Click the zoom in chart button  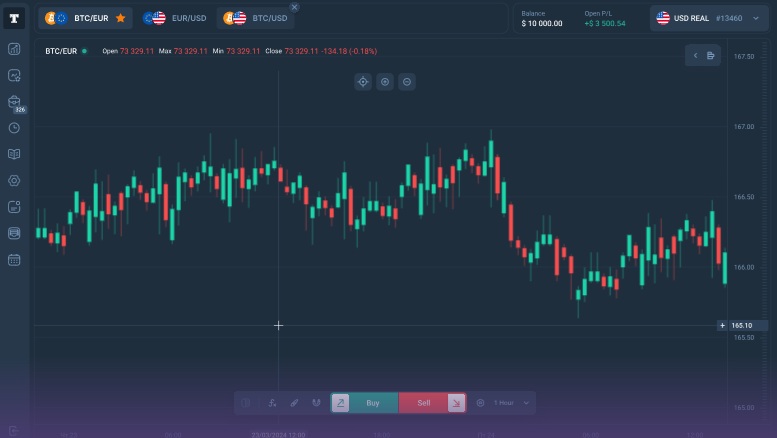click(385, 81)
